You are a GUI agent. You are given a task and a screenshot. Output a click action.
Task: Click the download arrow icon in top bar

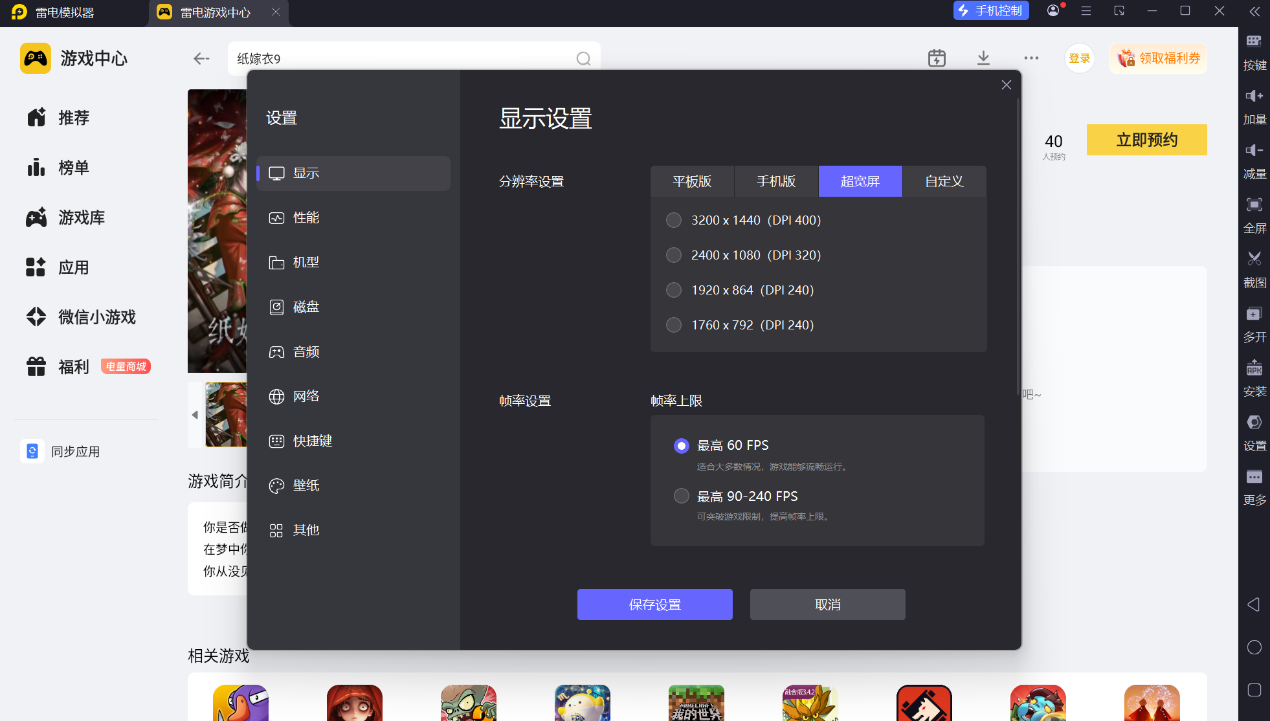pos(983,58)
